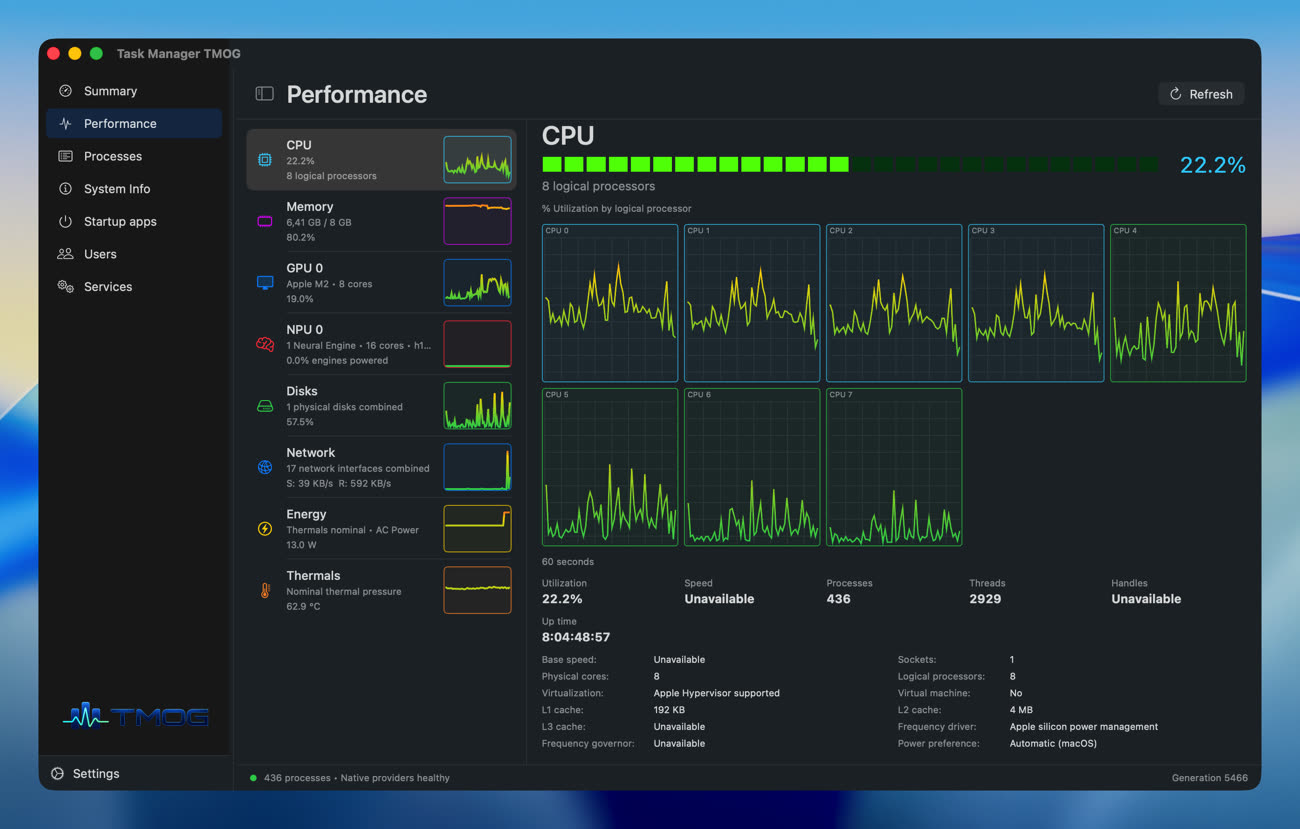
Task: Click the Services gears icon
Action: (65, 287)
